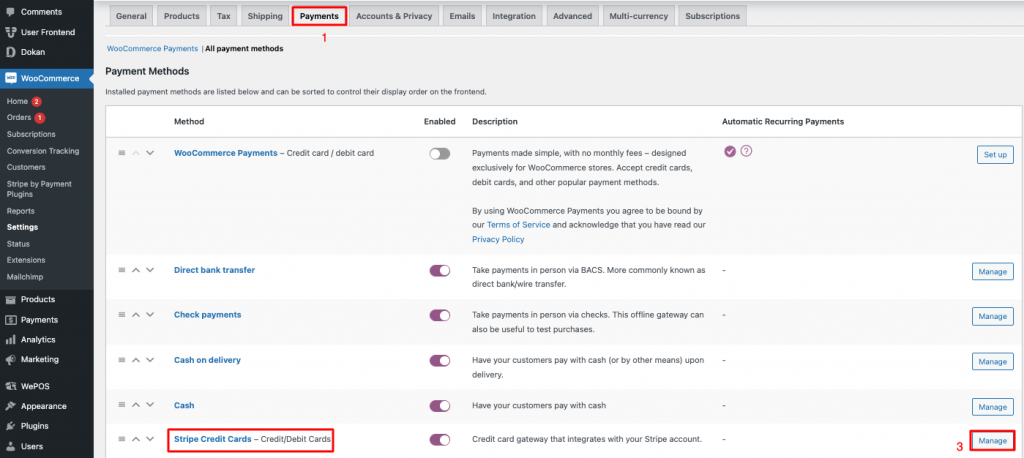
Task: Click the drag handle for Stripe Credit Cards
Action: coord(121,439)
